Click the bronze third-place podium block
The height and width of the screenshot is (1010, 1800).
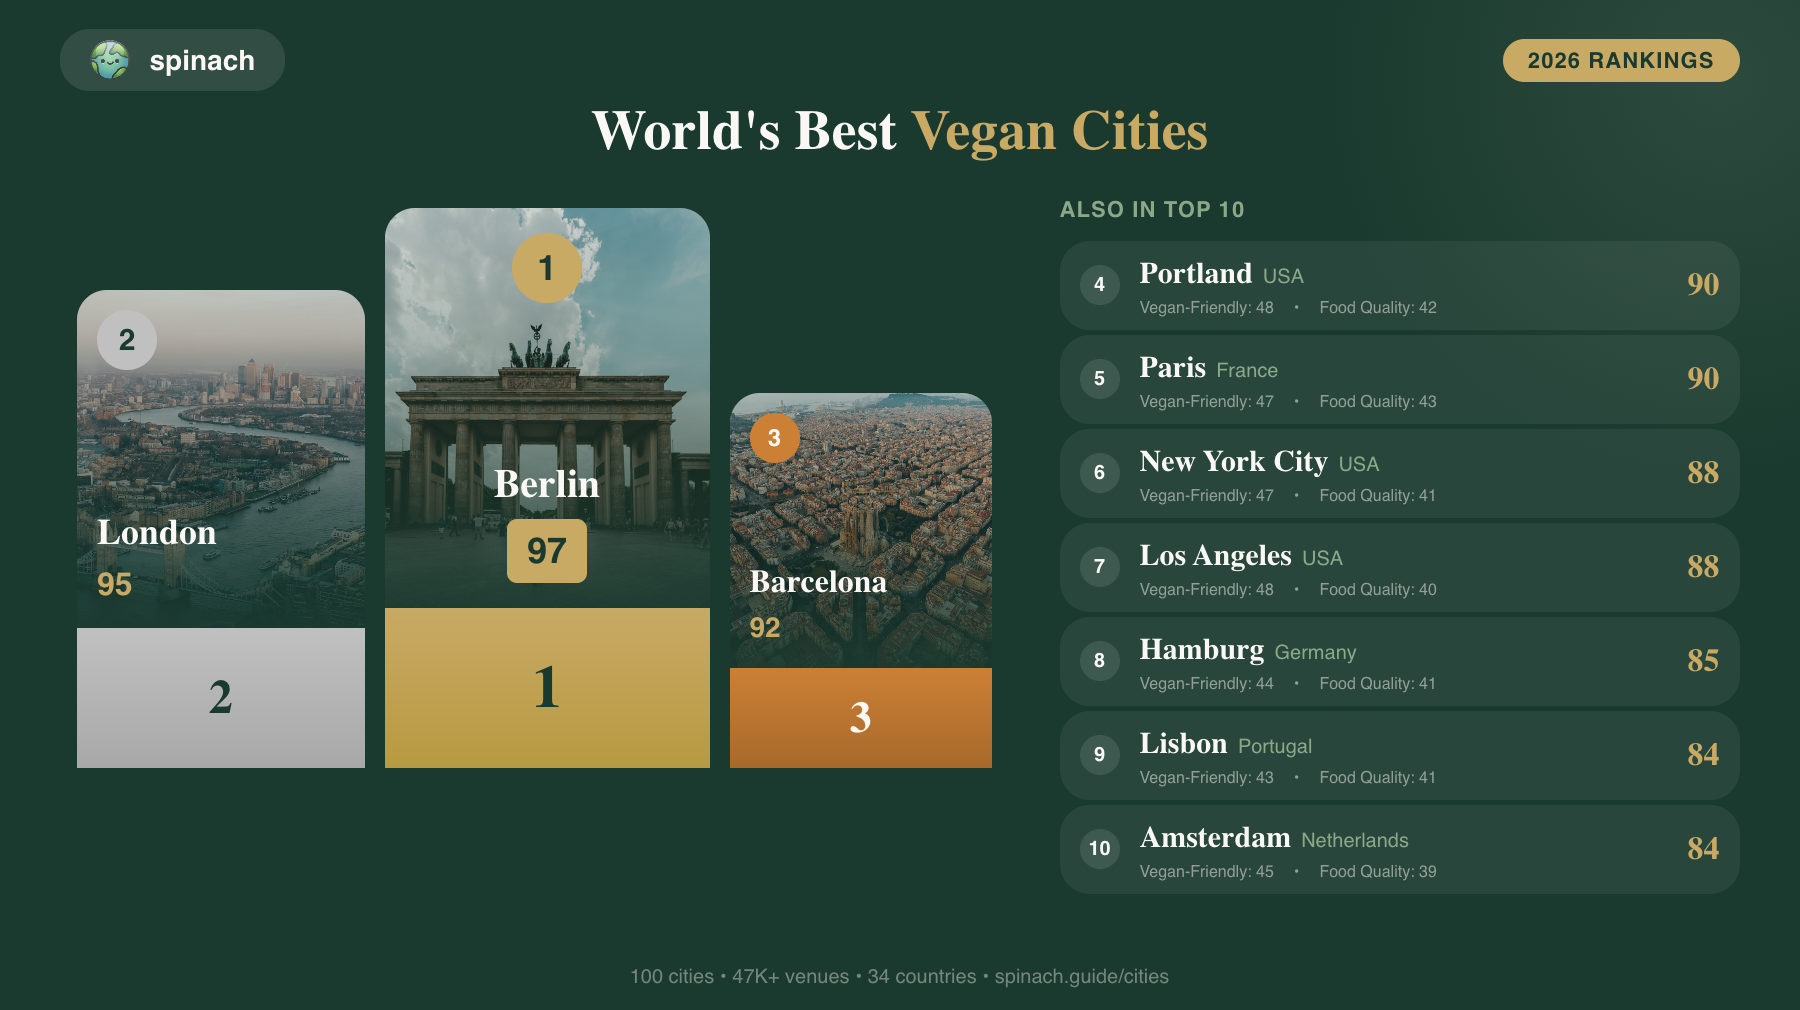[860, 718]
